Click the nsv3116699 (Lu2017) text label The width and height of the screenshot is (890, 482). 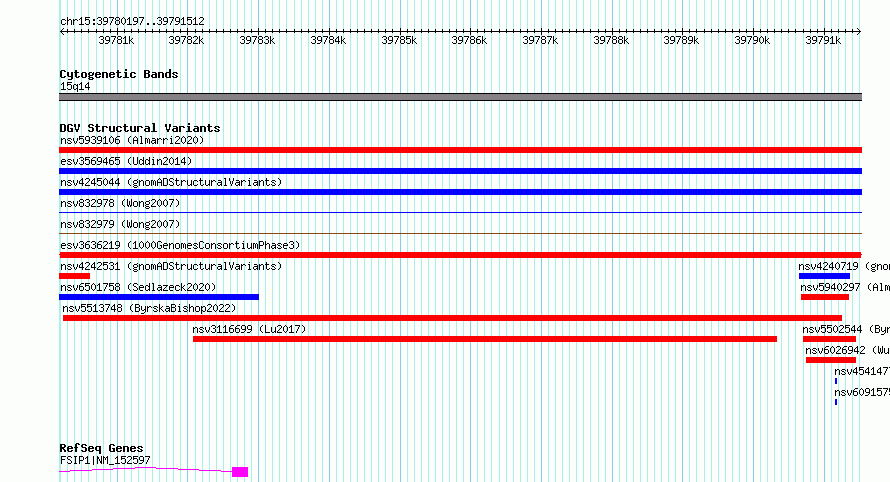[249, 329]
